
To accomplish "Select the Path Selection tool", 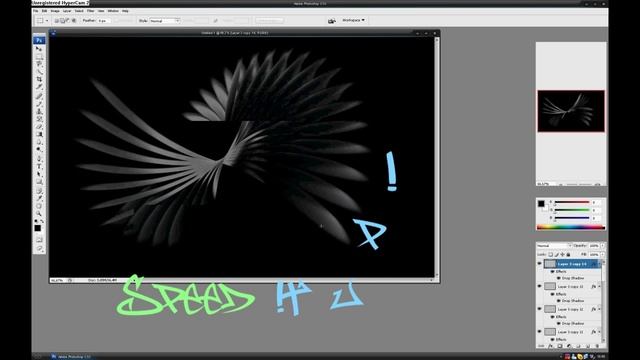I will tap(39, 174).
